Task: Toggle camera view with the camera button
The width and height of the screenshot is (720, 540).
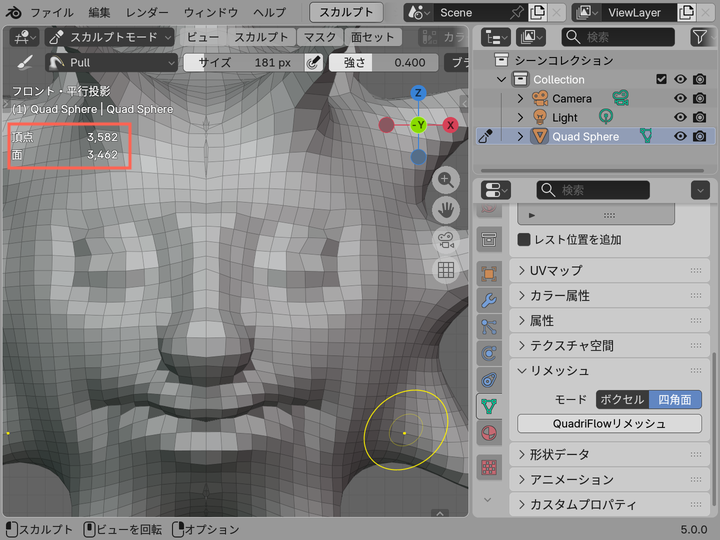Action: pyautogui.click(x=445, y=240)
